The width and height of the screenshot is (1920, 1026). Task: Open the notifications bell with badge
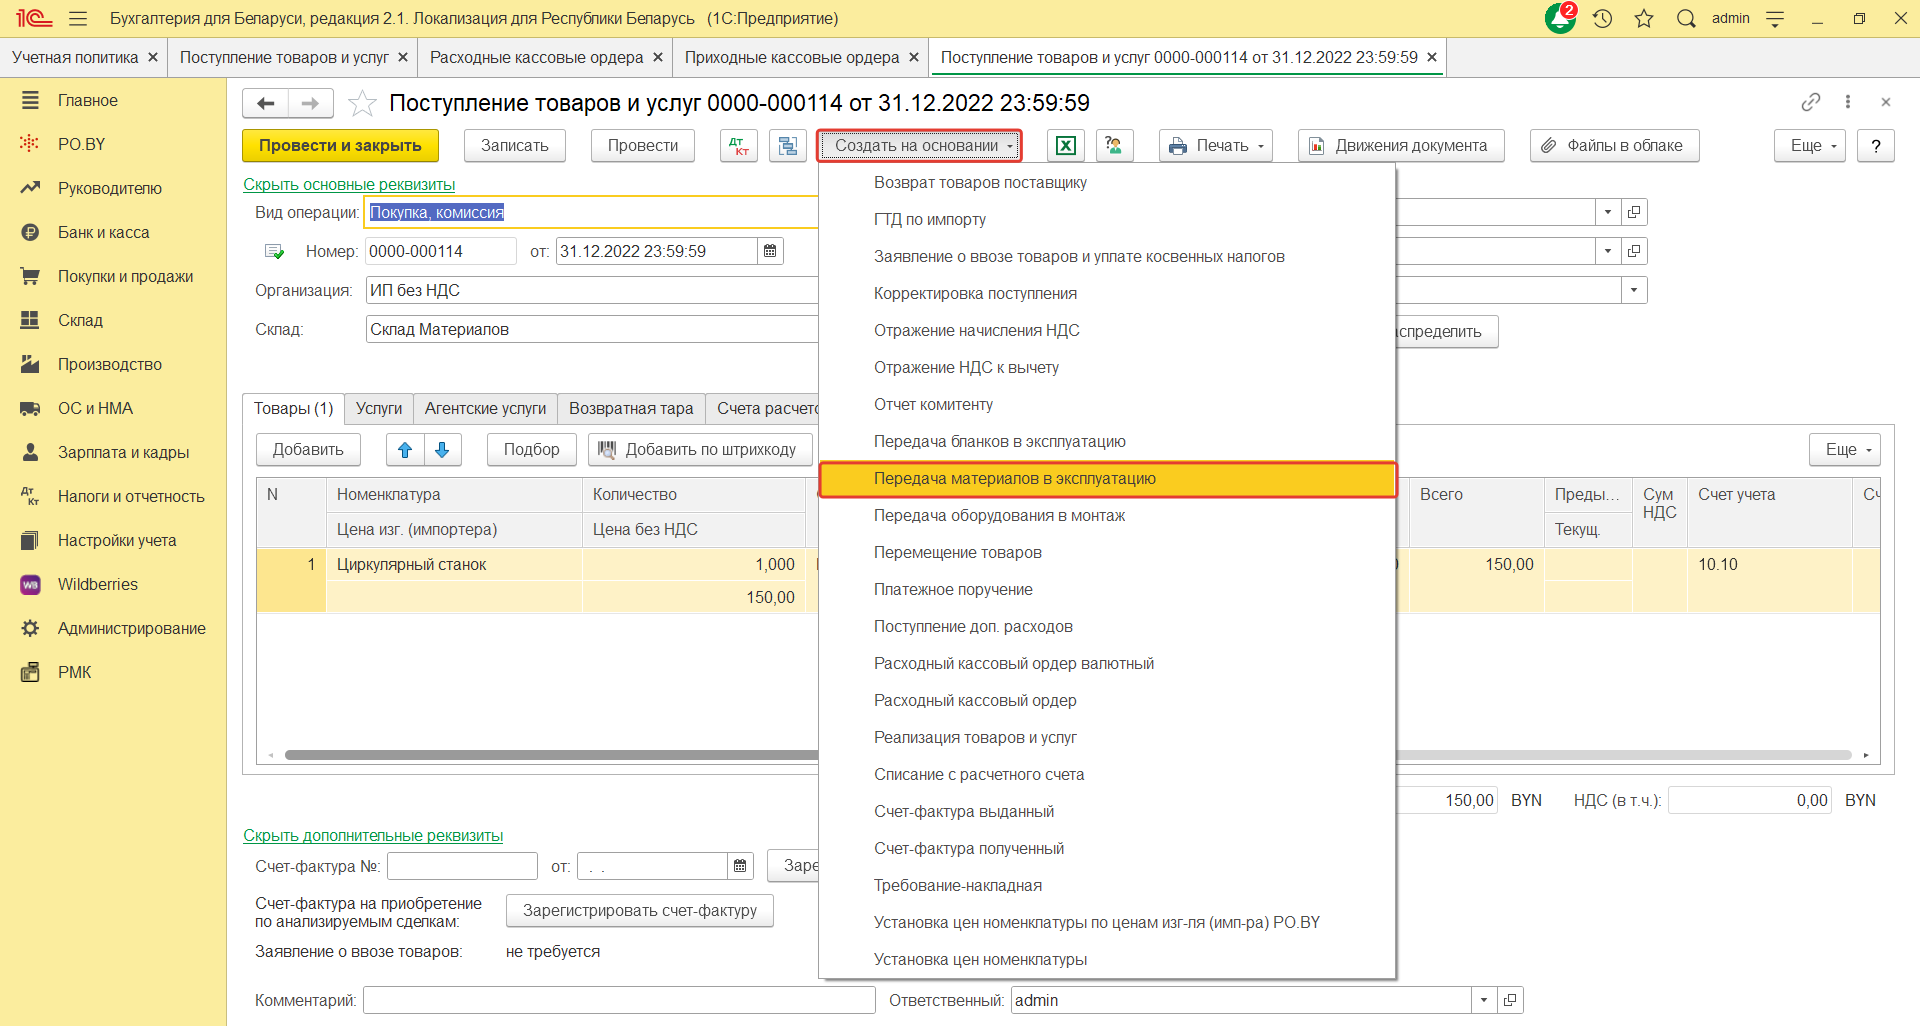coord(1559,18)
